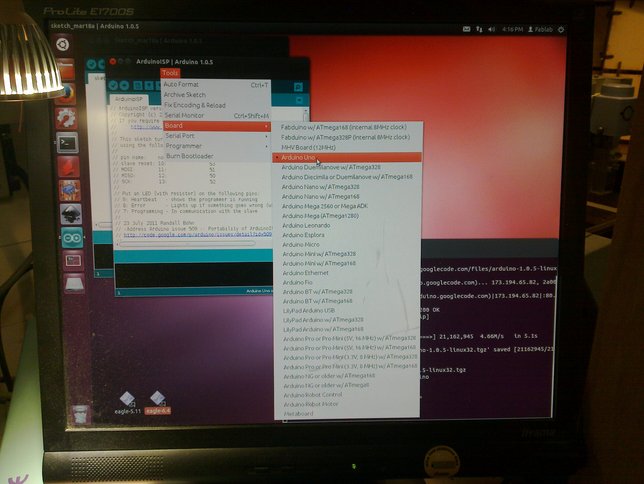Open the Workspace Switcher icon in launcher
This screenshot has width=644, height=484.
74,260
